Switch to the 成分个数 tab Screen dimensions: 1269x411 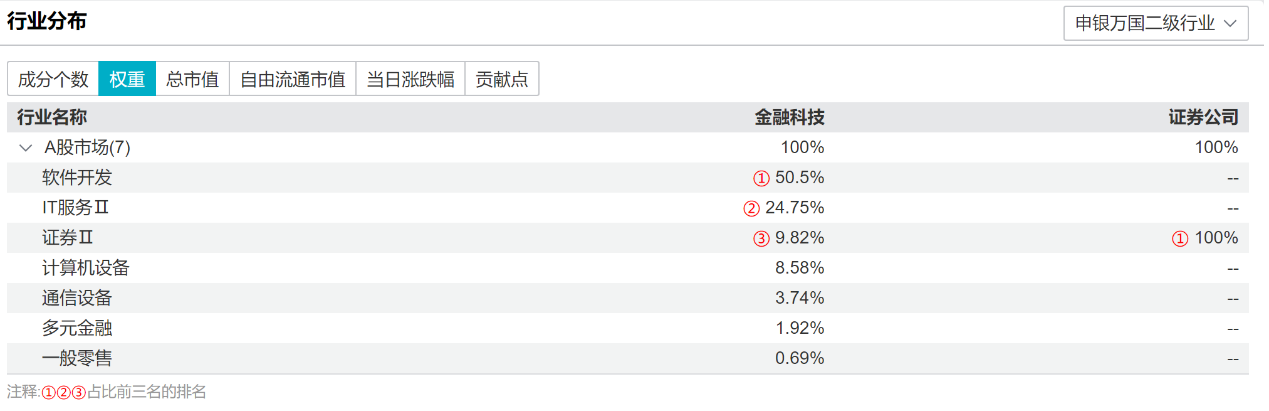tap(54, 80)
